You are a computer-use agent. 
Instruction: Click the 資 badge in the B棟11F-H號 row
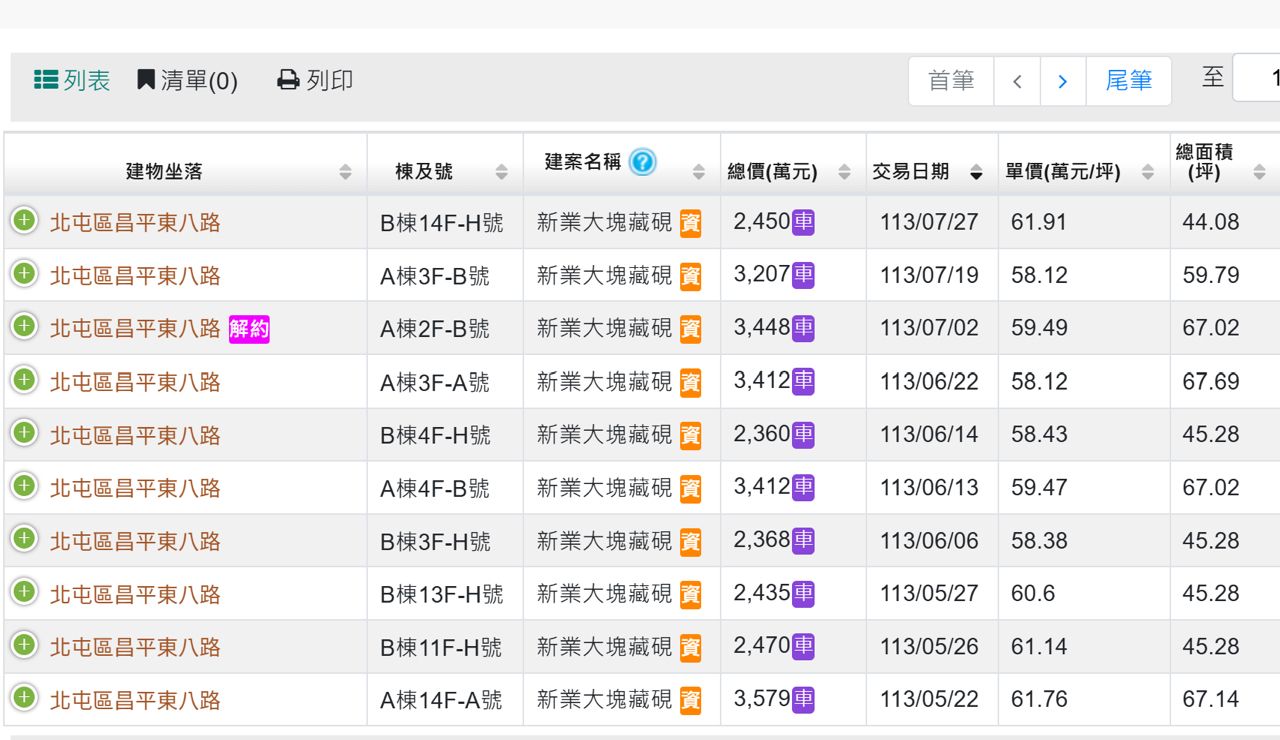[690, 647]
